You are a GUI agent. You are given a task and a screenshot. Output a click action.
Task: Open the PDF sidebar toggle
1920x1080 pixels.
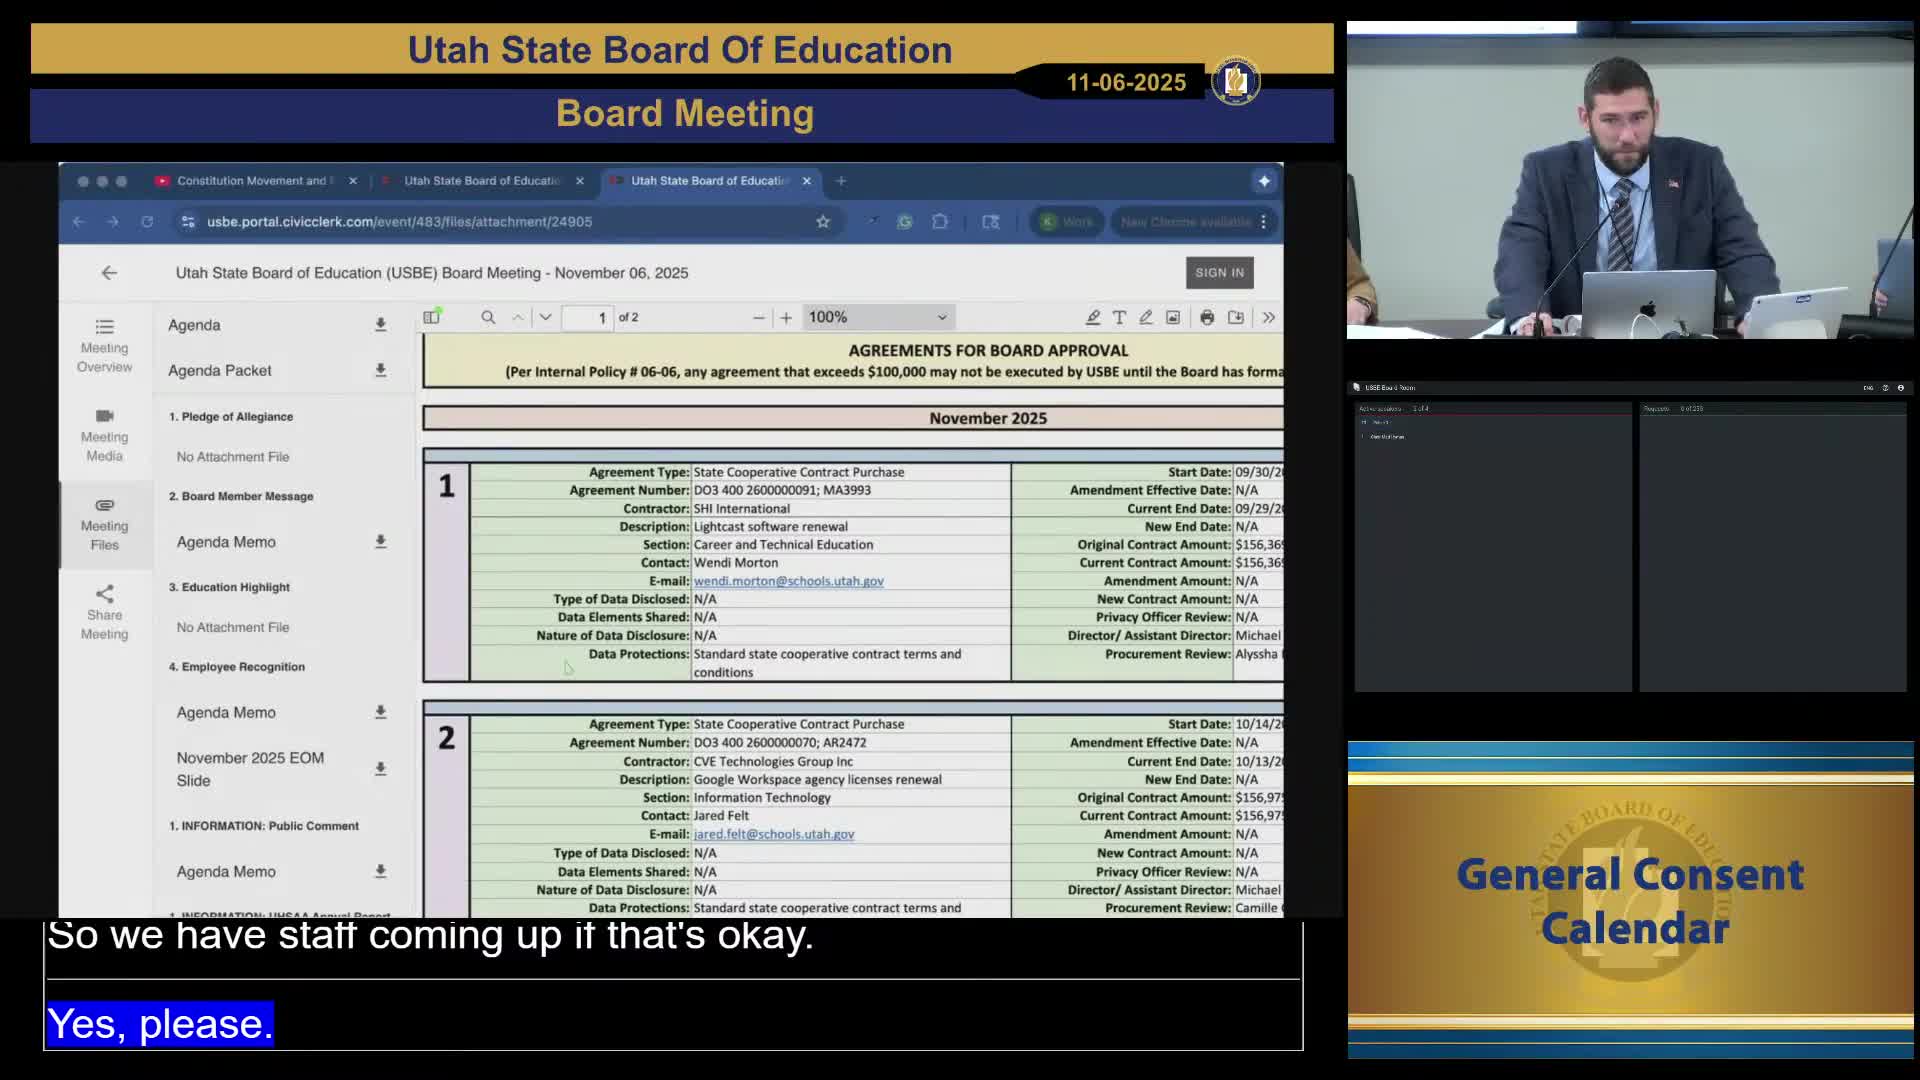(433, 317)
